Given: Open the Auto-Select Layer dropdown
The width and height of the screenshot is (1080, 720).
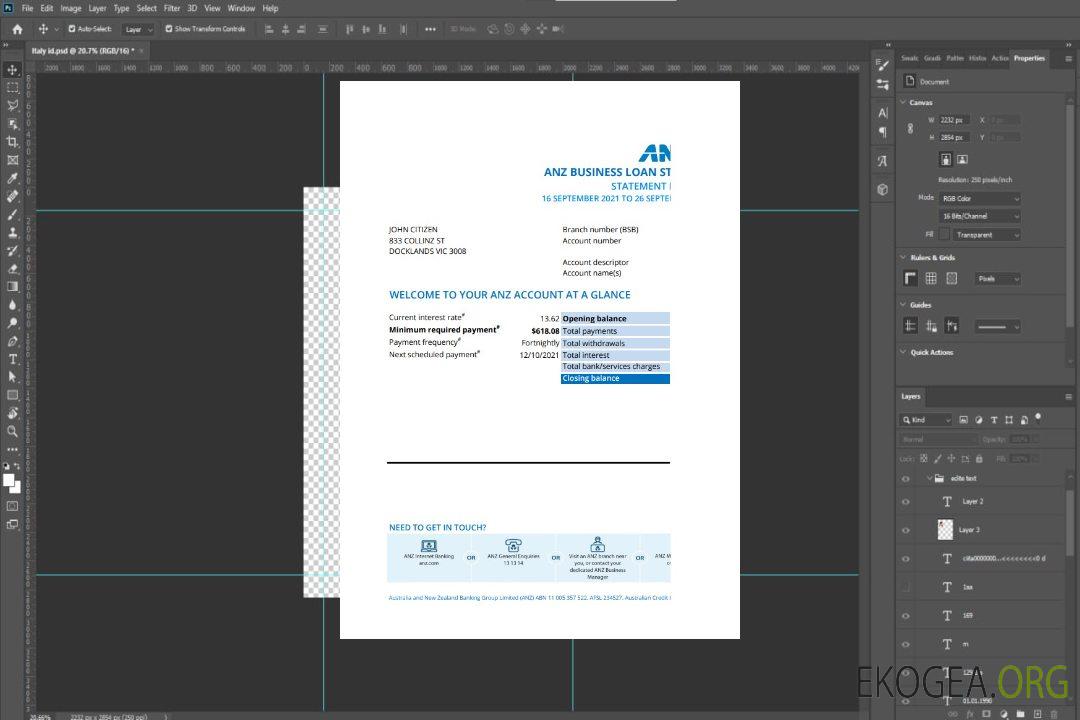Looking at the screenshot, I should [x=138, y=29].
